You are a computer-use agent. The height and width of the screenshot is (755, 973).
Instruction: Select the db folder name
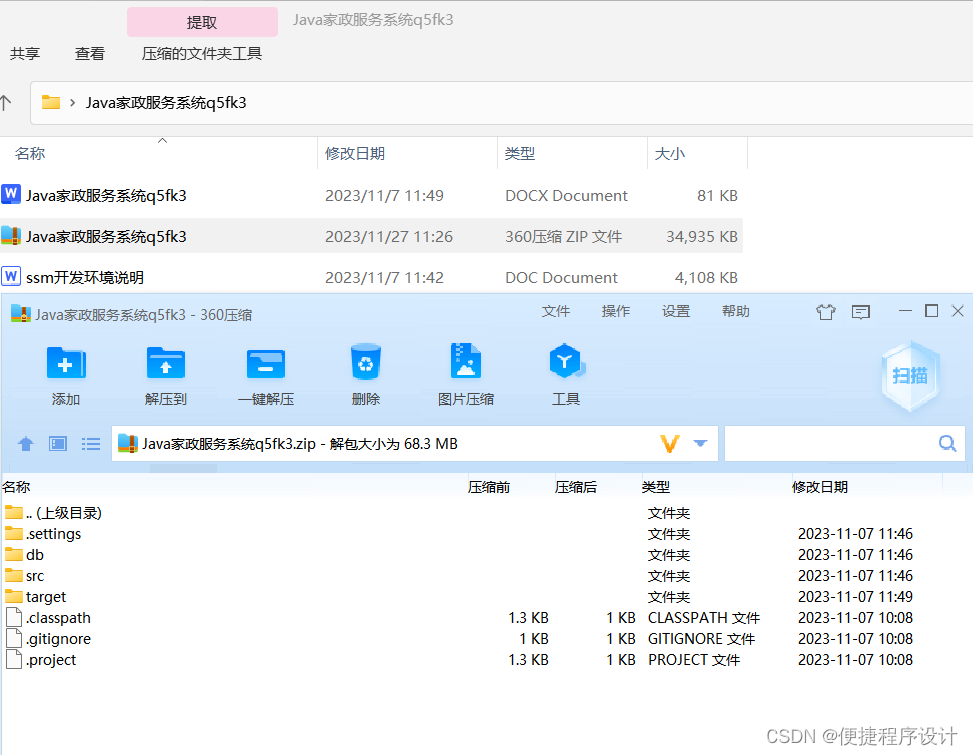tap(35, 555)
